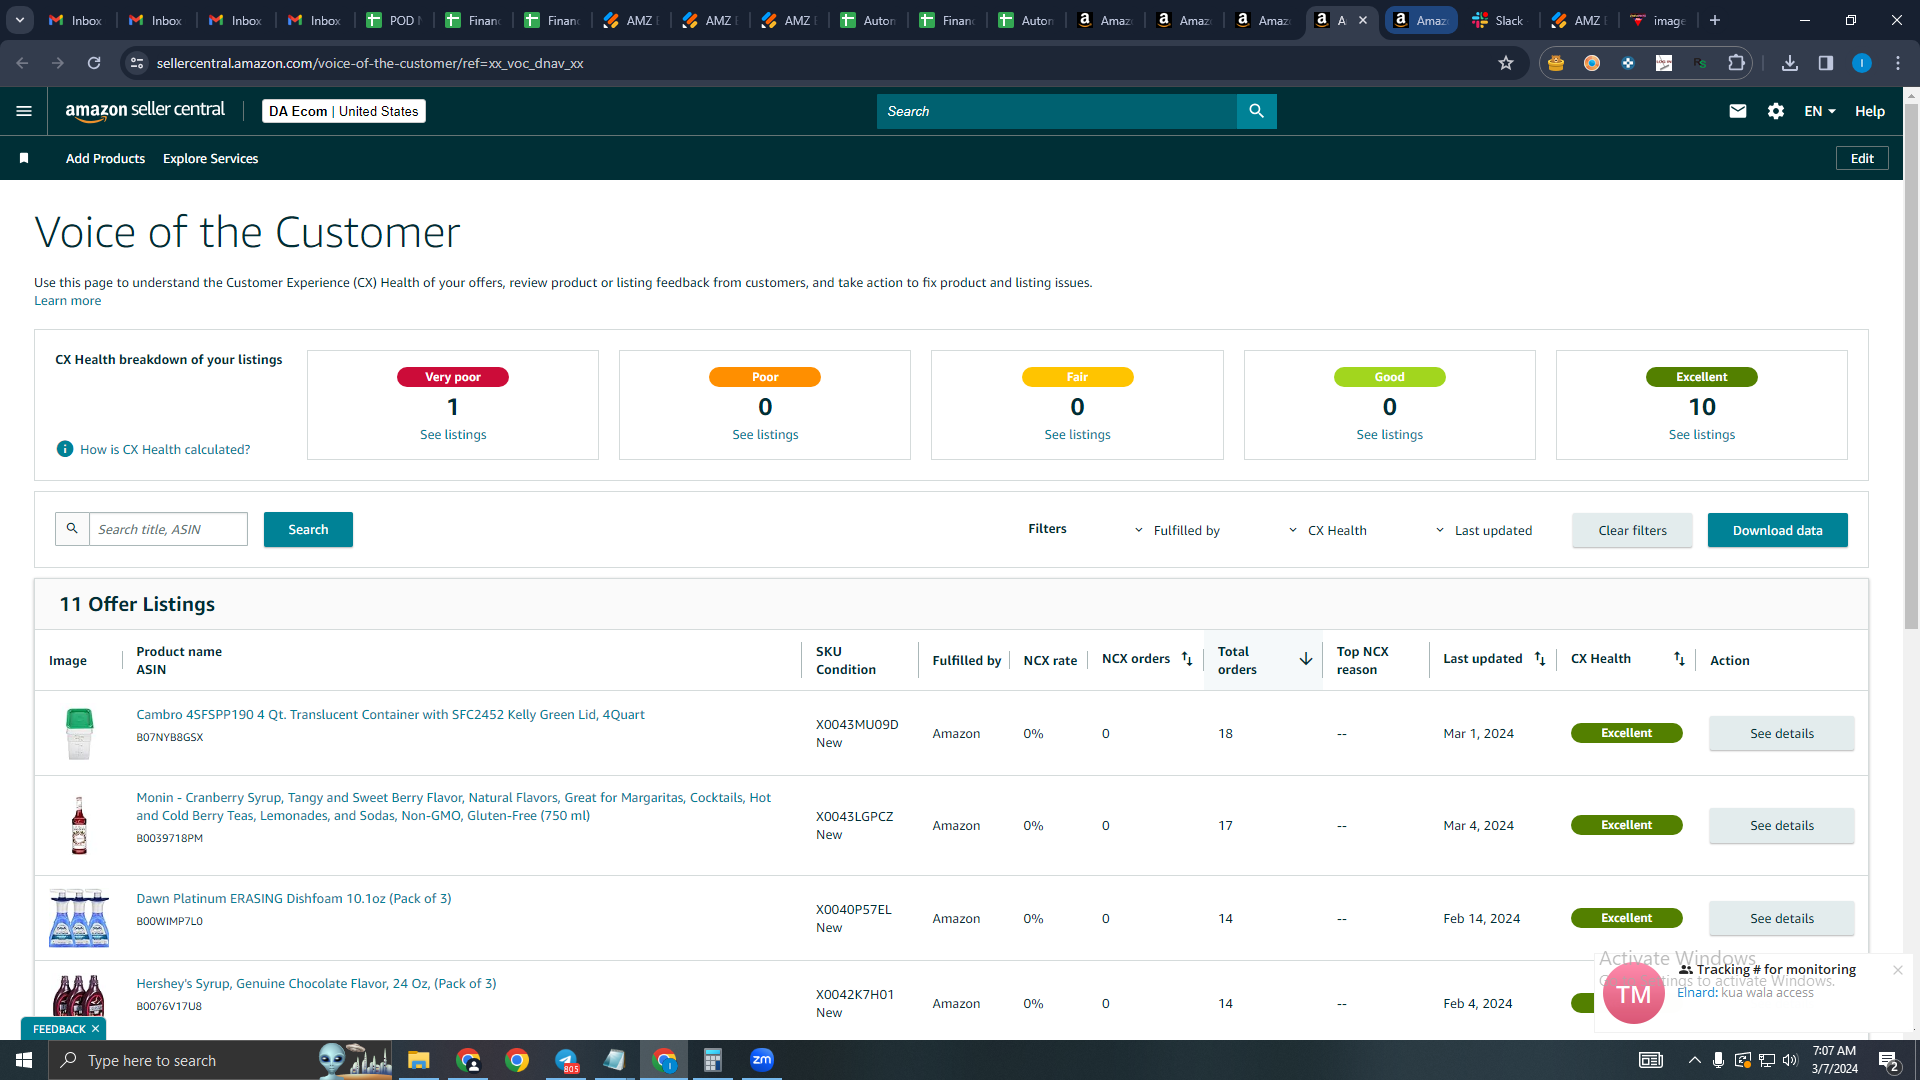Switch to the first Inbox Gmail tab
The width and height of the screenshot is (1920, 1080).
click(x=76, y=20)
